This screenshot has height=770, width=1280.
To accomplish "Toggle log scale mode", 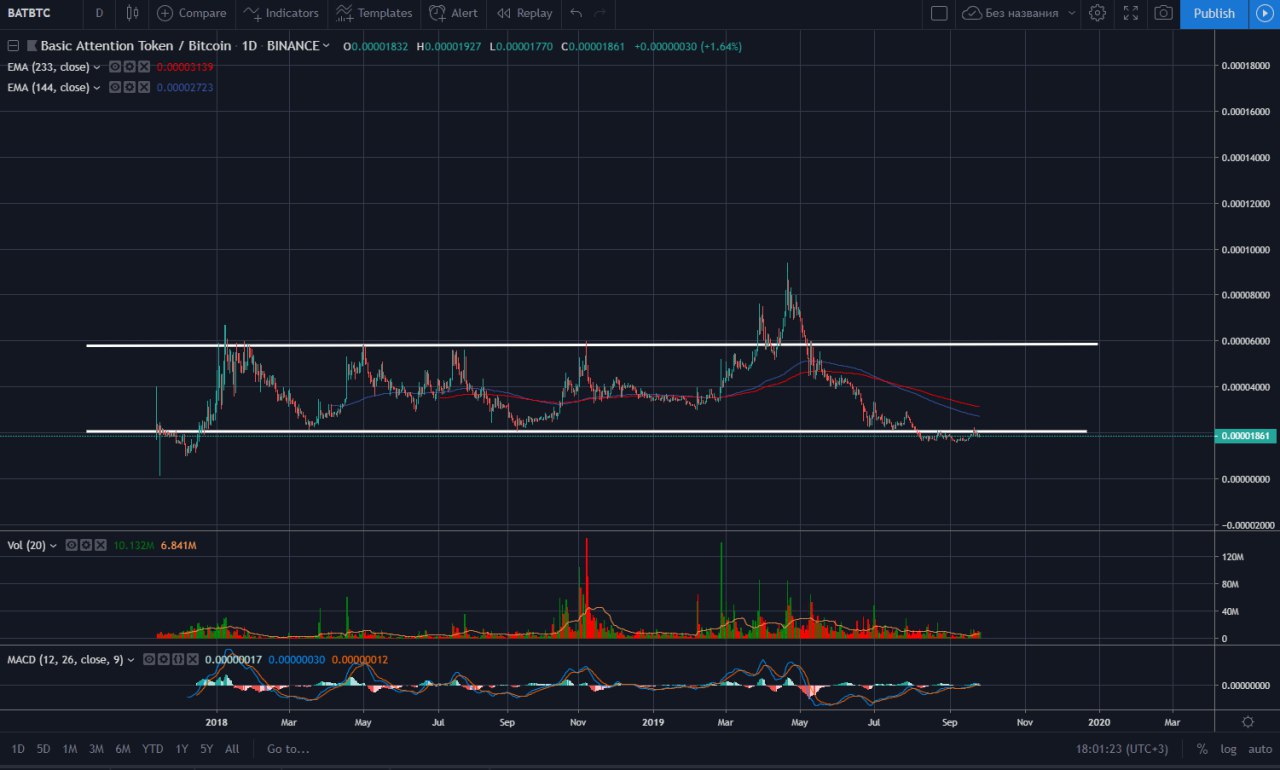I will pyautogui.click(x=1227, y=749).
